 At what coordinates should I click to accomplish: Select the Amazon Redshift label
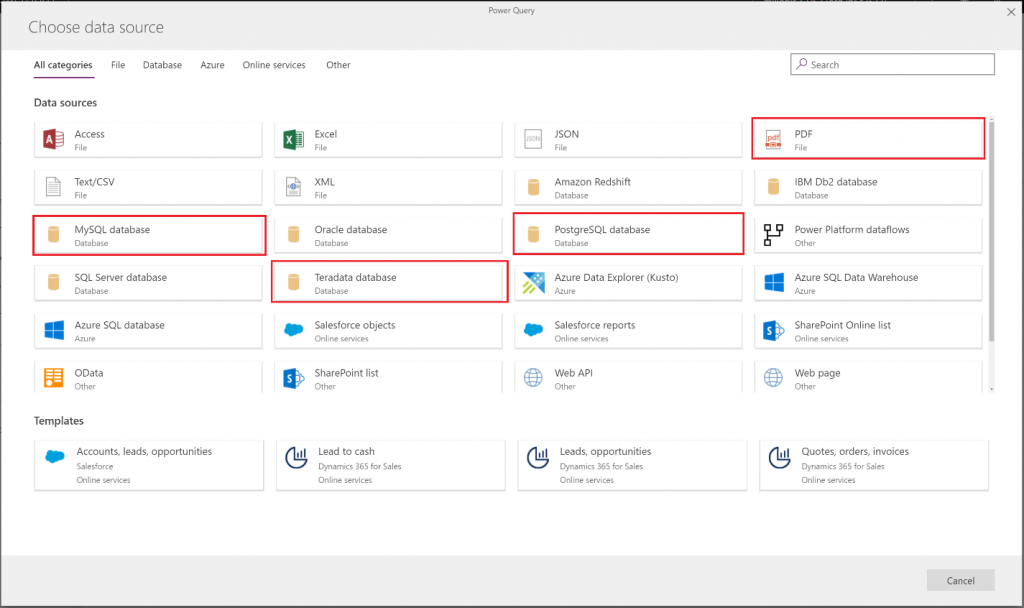(592, 182)
